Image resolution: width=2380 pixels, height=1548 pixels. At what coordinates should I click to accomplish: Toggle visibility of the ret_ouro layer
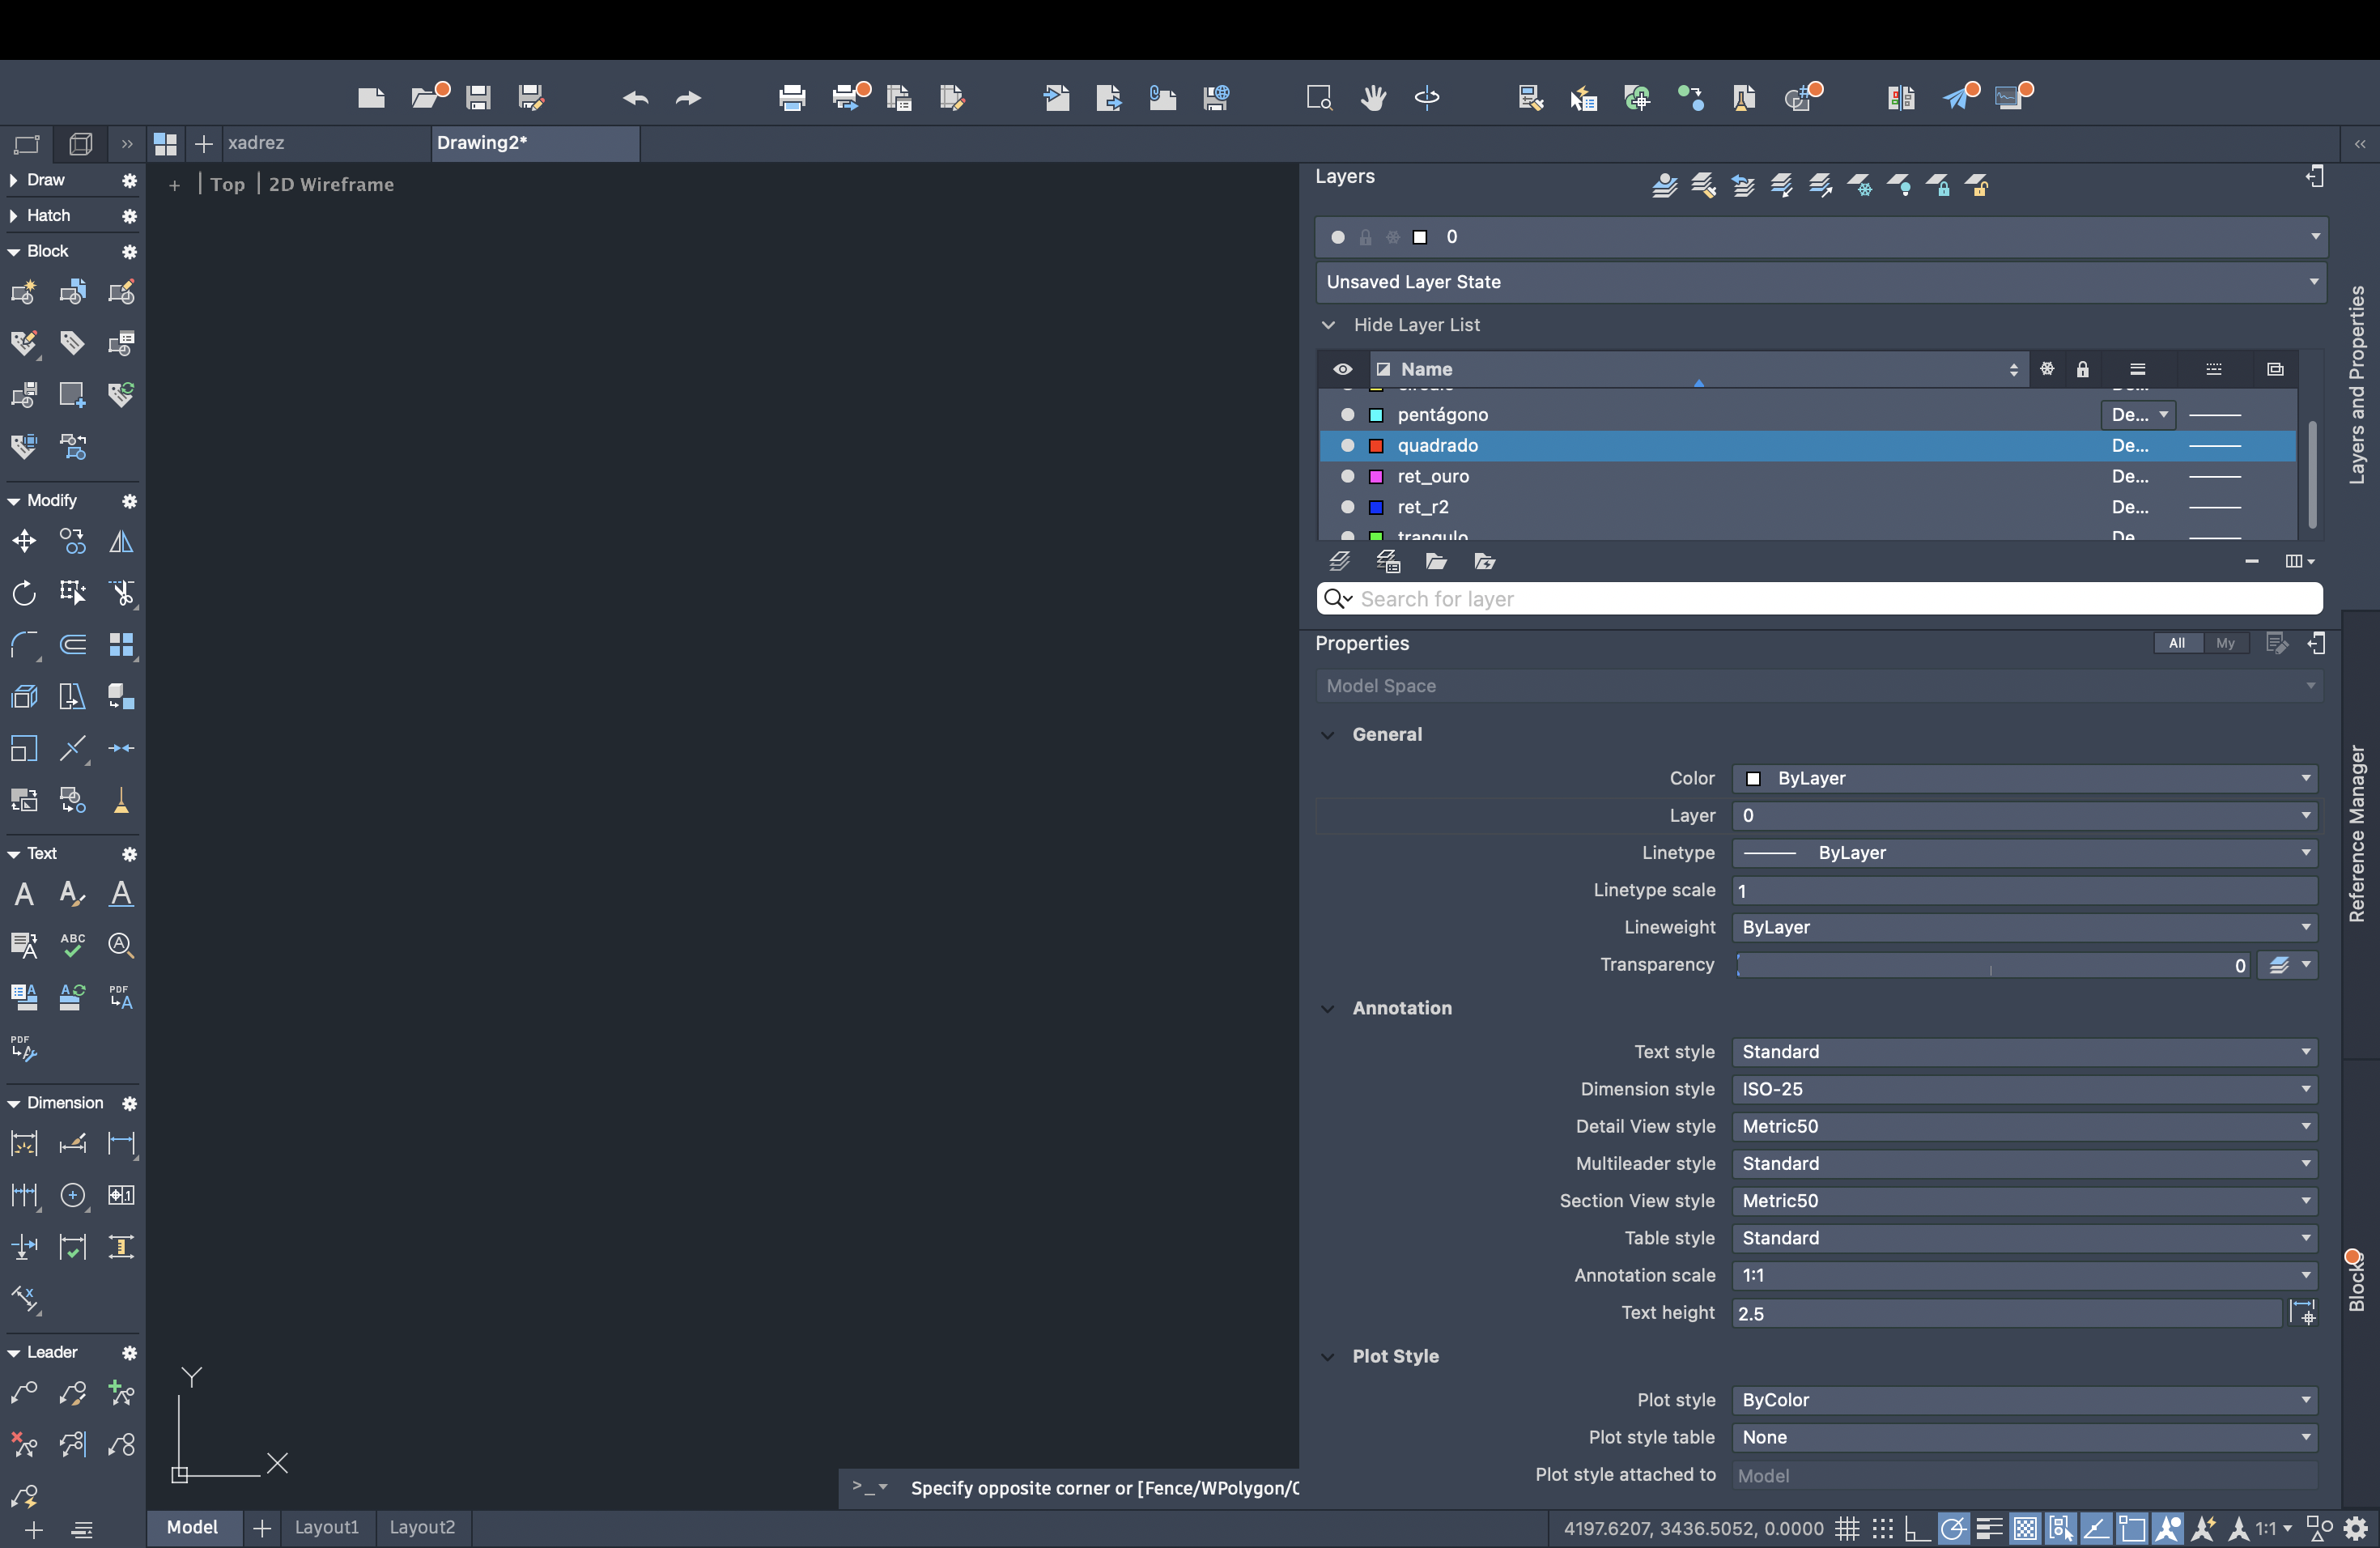1347,477
